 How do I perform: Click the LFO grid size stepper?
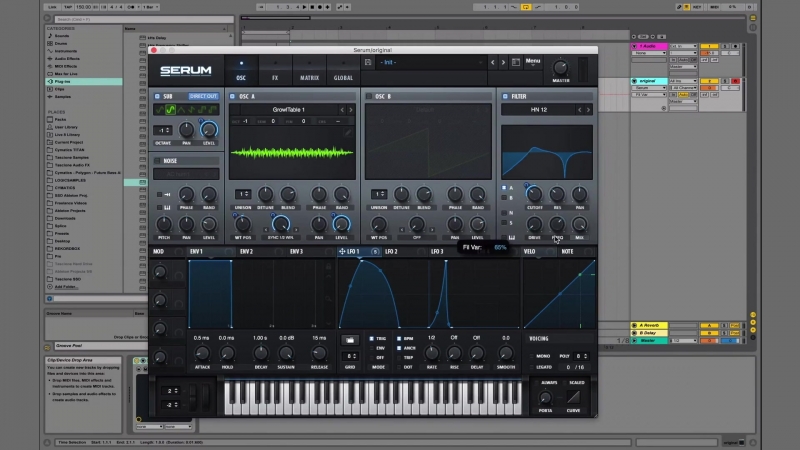tap(349, 356)
